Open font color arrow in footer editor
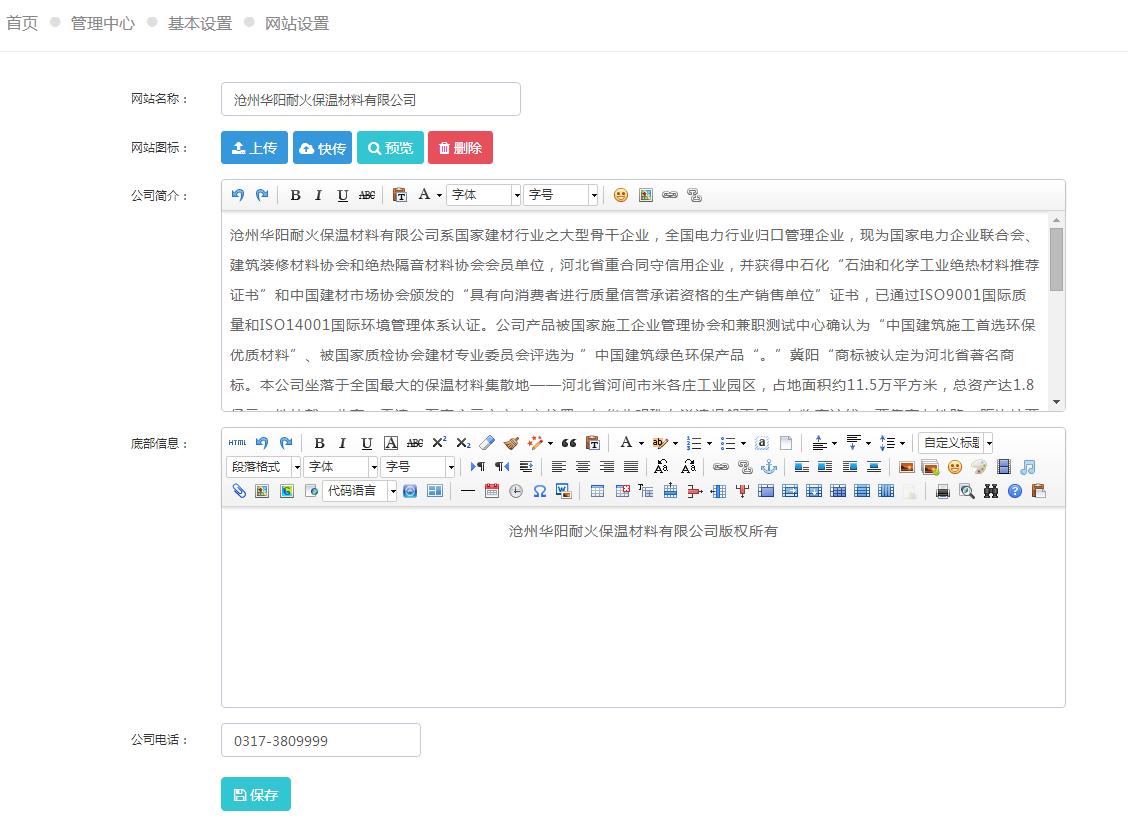 641,443
